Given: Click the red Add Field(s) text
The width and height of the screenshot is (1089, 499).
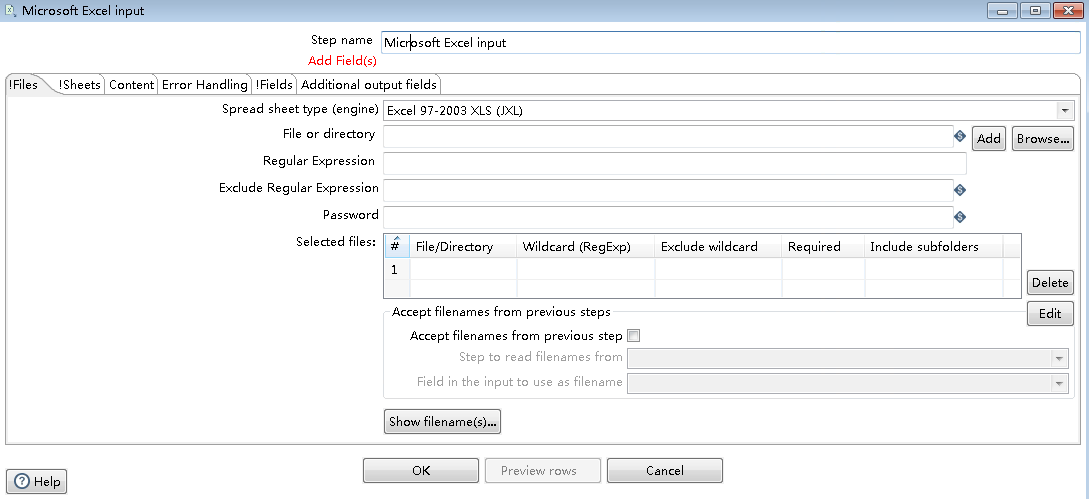Looking at the screenshot, I should tap(342, 60).
